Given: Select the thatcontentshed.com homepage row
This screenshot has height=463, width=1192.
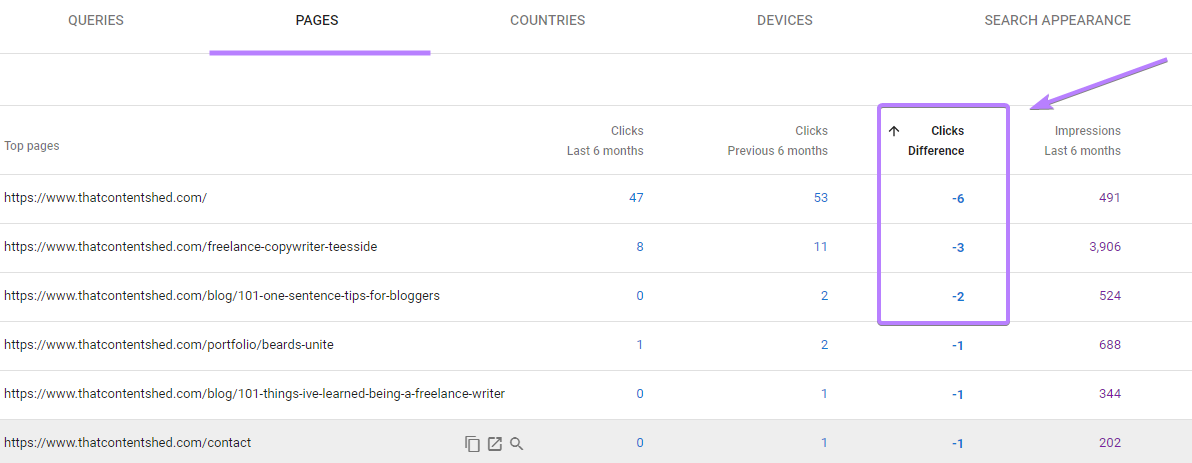Looking at the screenshot, I should (106, 198).
